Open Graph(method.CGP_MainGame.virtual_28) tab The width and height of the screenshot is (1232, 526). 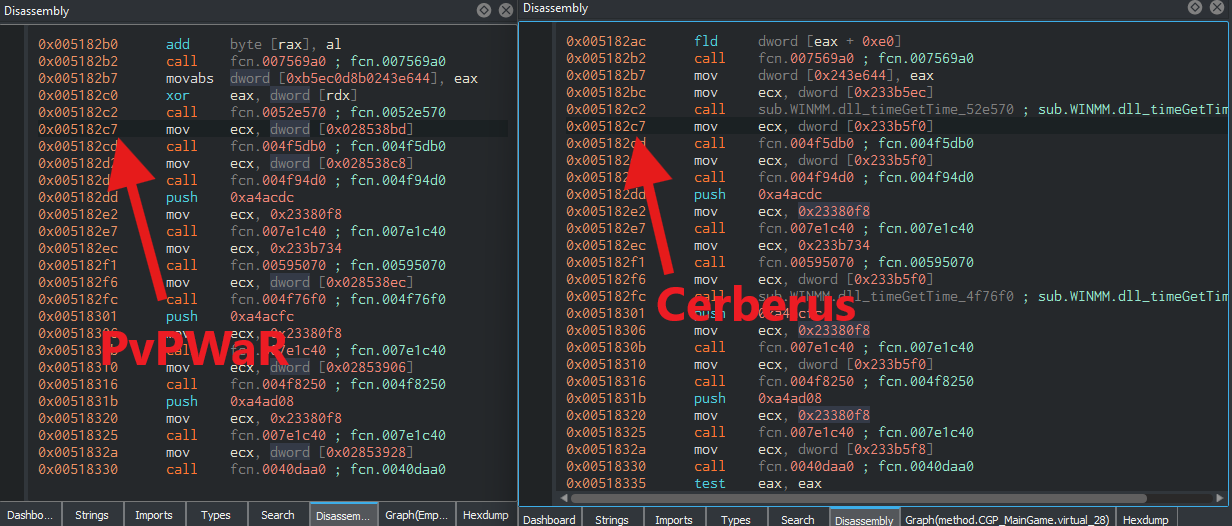pyautogui.click(x=1007, y=520)
